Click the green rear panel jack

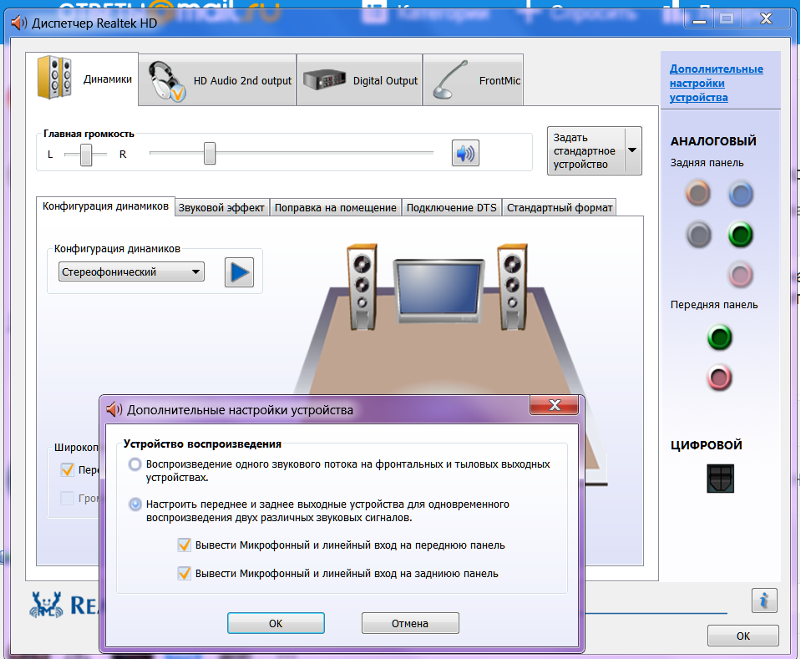(x=740, y=235)
